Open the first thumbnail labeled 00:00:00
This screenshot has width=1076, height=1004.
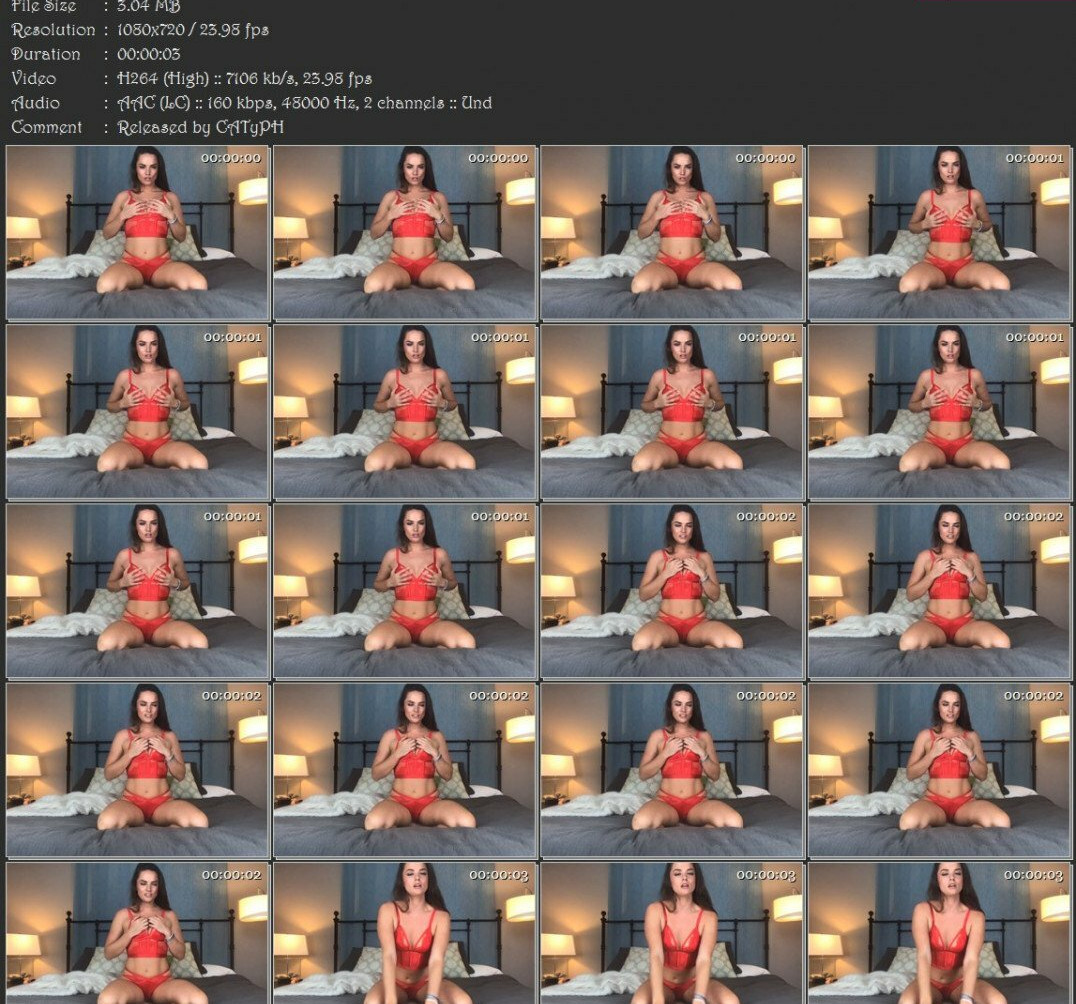[137, 233]
